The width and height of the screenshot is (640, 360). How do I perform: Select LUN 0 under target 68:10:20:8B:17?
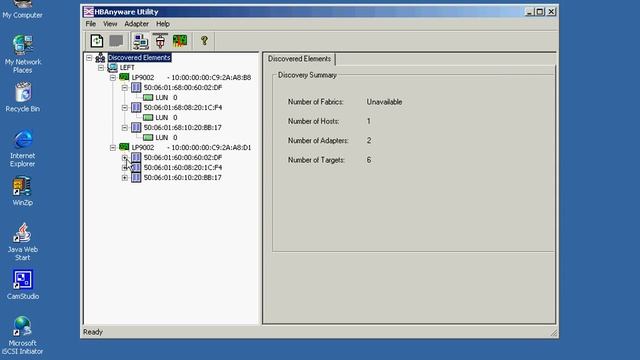(x=166, y=138)
